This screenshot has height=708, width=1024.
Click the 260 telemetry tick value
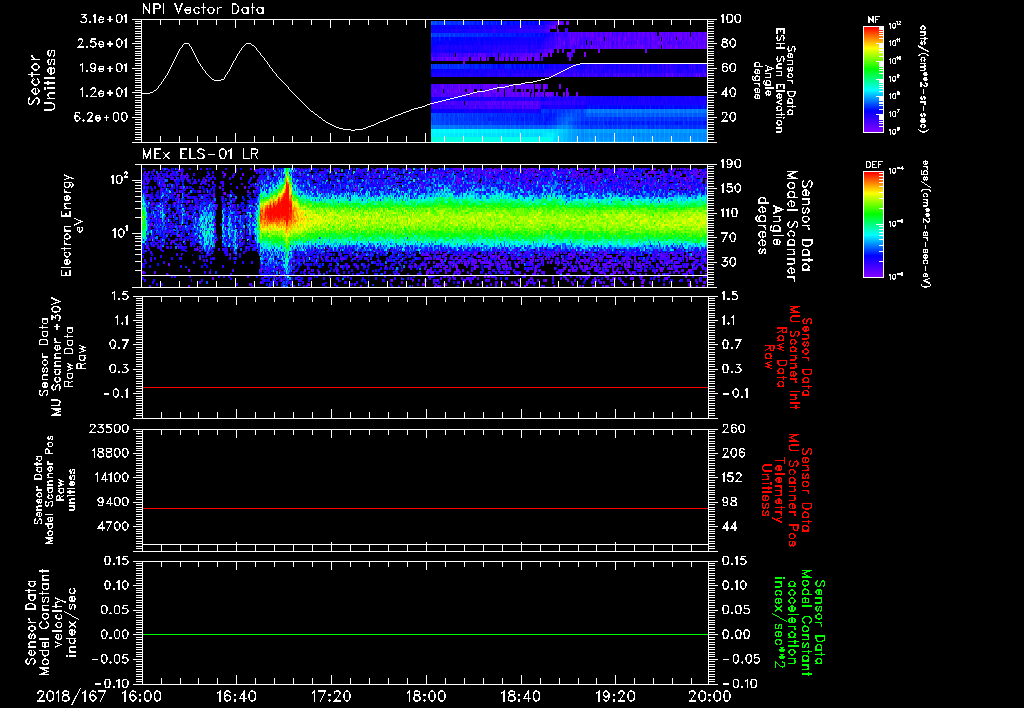(x=731, y=428)
